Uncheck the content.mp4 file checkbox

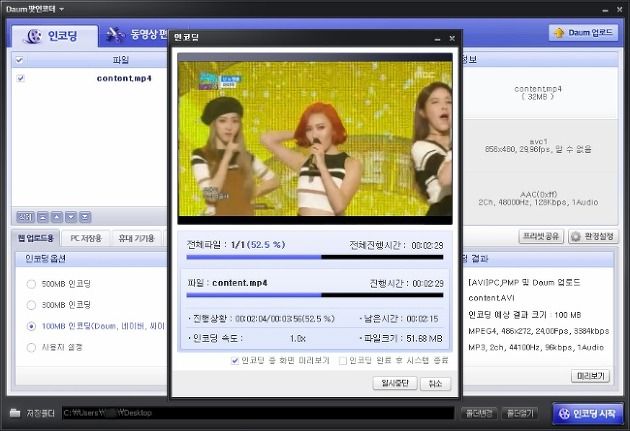pyautogui.click(x=20, y=78)
